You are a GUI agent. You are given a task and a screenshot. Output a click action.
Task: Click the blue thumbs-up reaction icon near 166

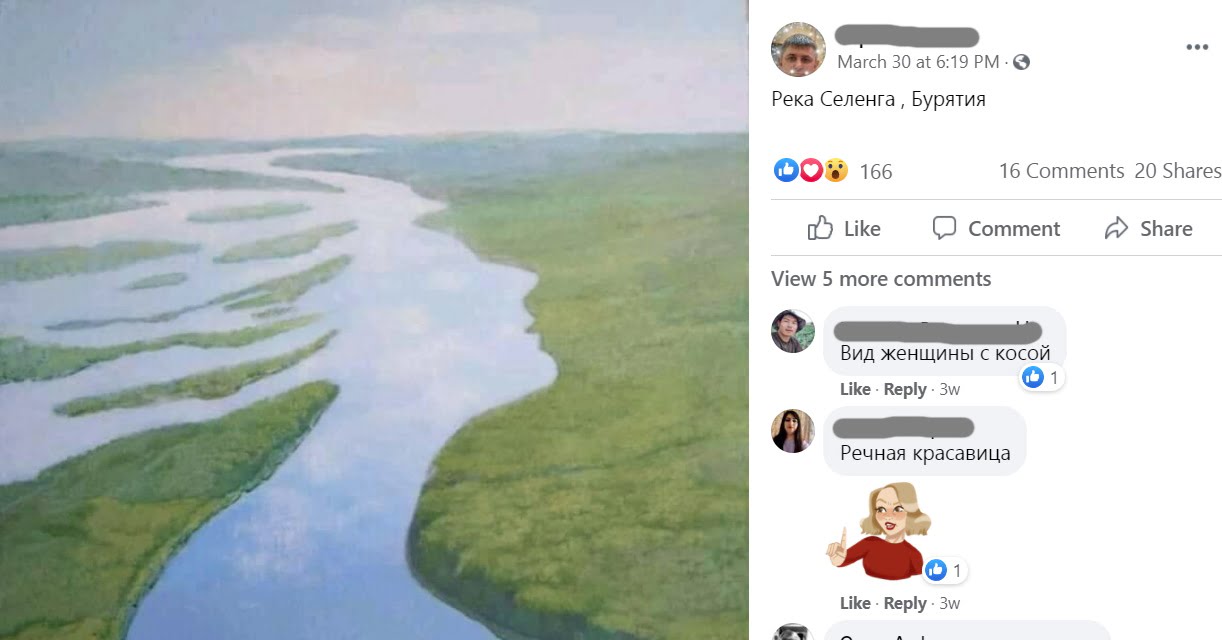click(786, 170)
